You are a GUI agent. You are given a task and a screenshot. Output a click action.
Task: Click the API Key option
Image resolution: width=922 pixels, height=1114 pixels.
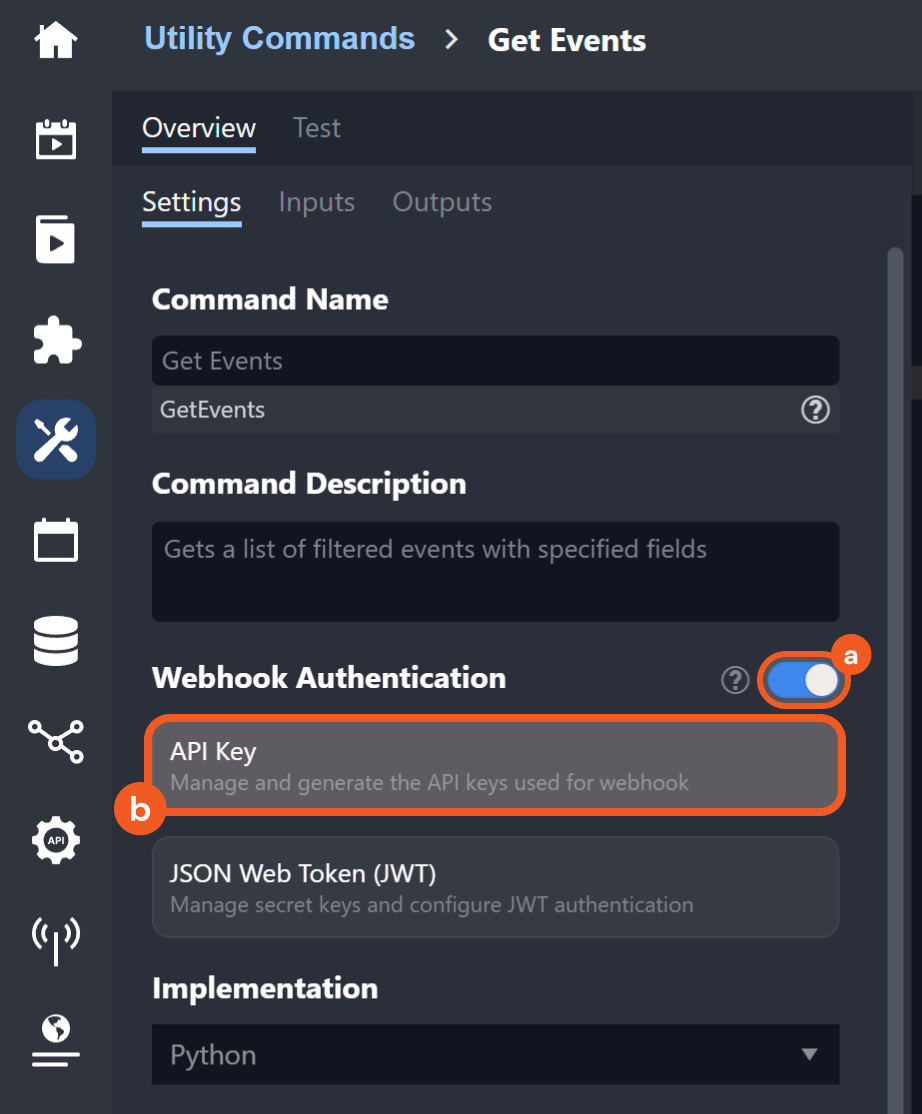tap(495, 765)
